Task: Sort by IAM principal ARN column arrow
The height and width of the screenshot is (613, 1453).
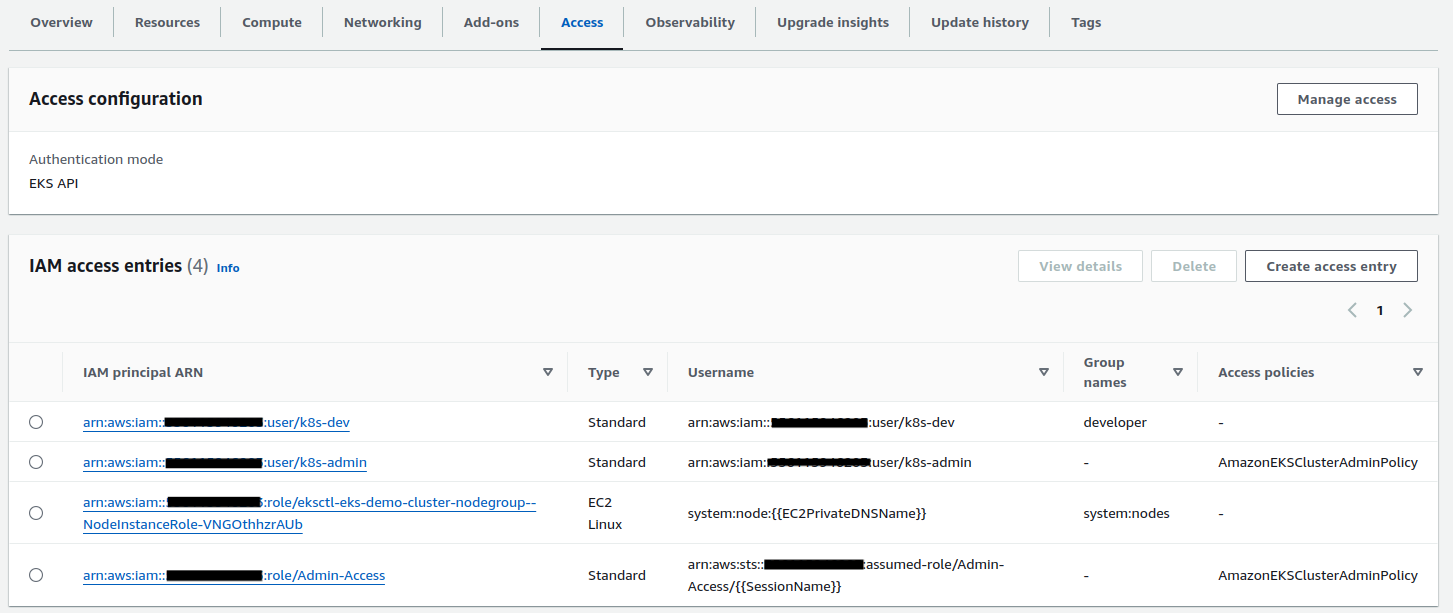Action: pos(548,372)
